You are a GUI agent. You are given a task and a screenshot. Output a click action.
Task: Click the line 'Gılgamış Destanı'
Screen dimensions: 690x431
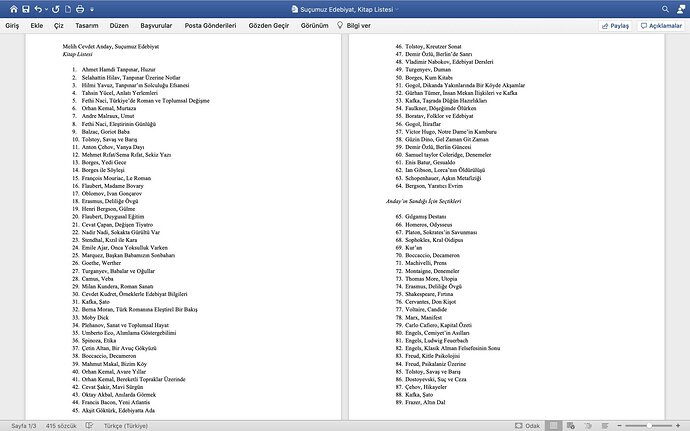pos(426,217)
